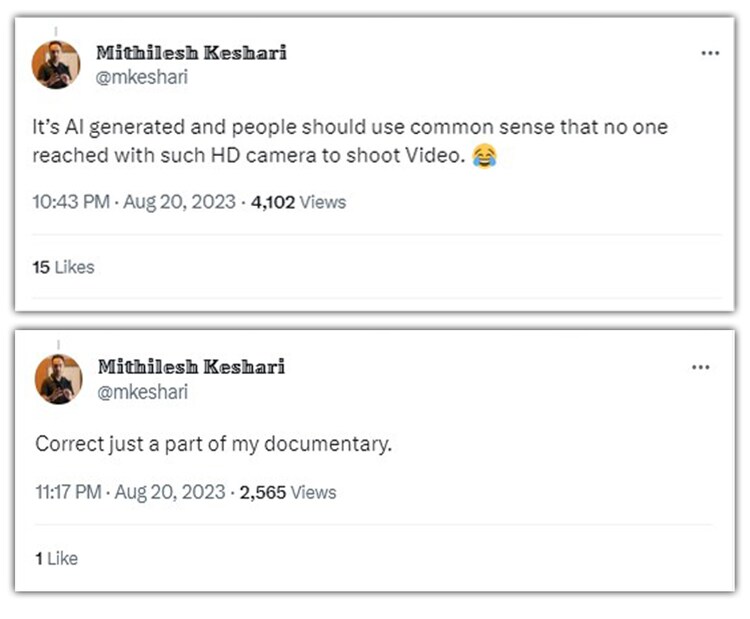This screenshot has width=750, height=619.
Task: Click the 'Correct just a part of my documentary' text
Action: click(x=213, y=443)
